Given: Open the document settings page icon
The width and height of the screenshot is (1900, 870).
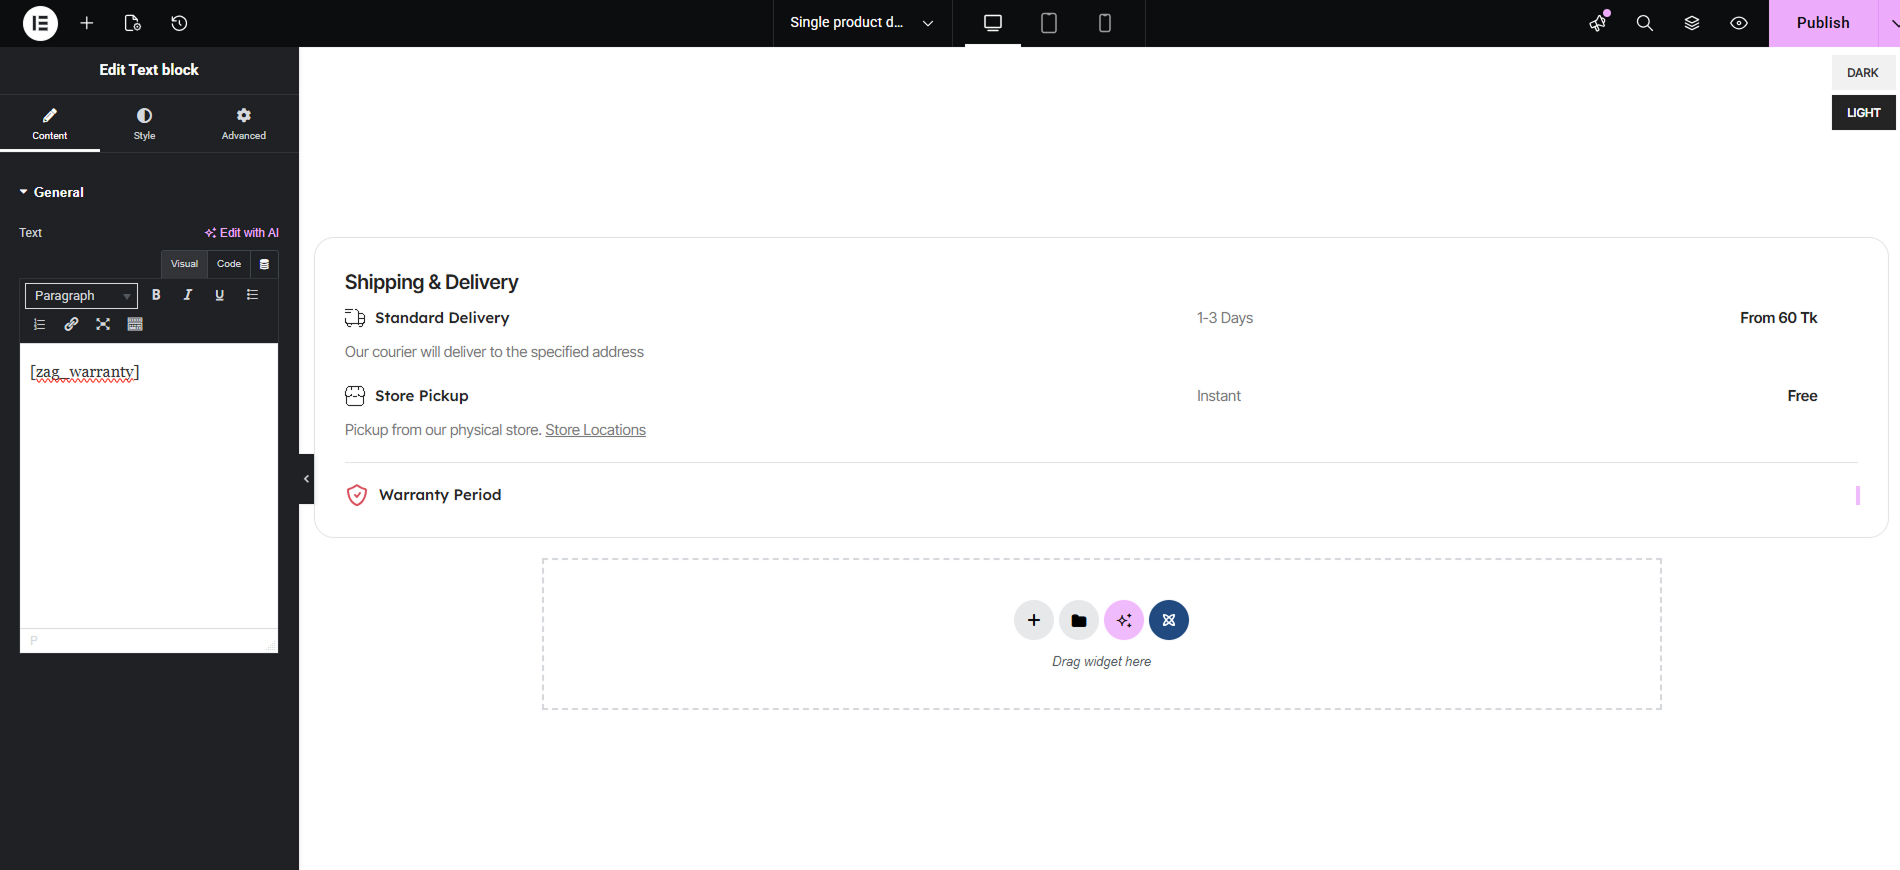Looking at the screenshot, I should pos(132,23).
